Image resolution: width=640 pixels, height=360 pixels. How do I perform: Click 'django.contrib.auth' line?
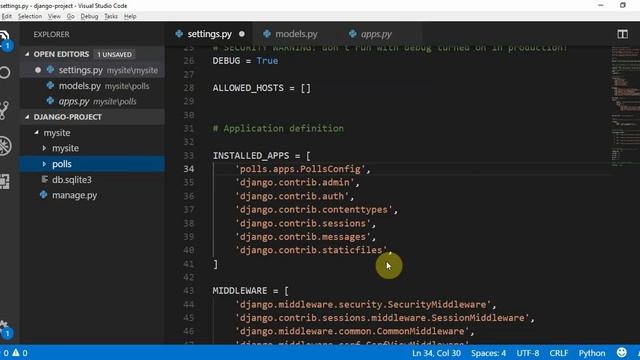point(295,196)
